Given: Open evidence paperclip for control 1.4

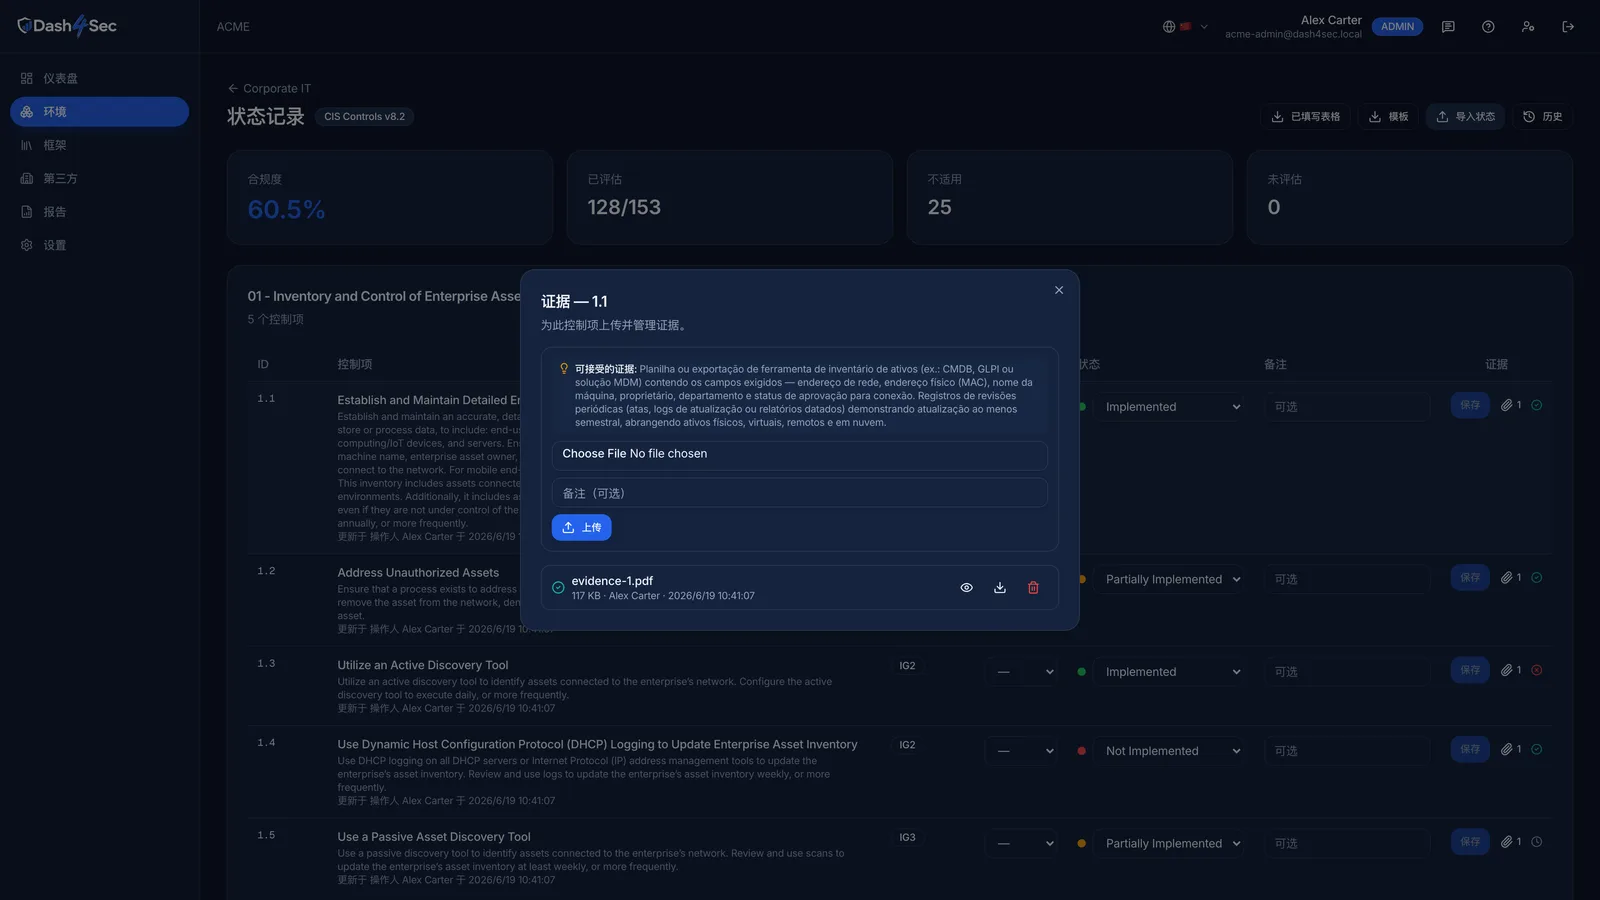Looking at the screenshot, I should click(1510, 749).
